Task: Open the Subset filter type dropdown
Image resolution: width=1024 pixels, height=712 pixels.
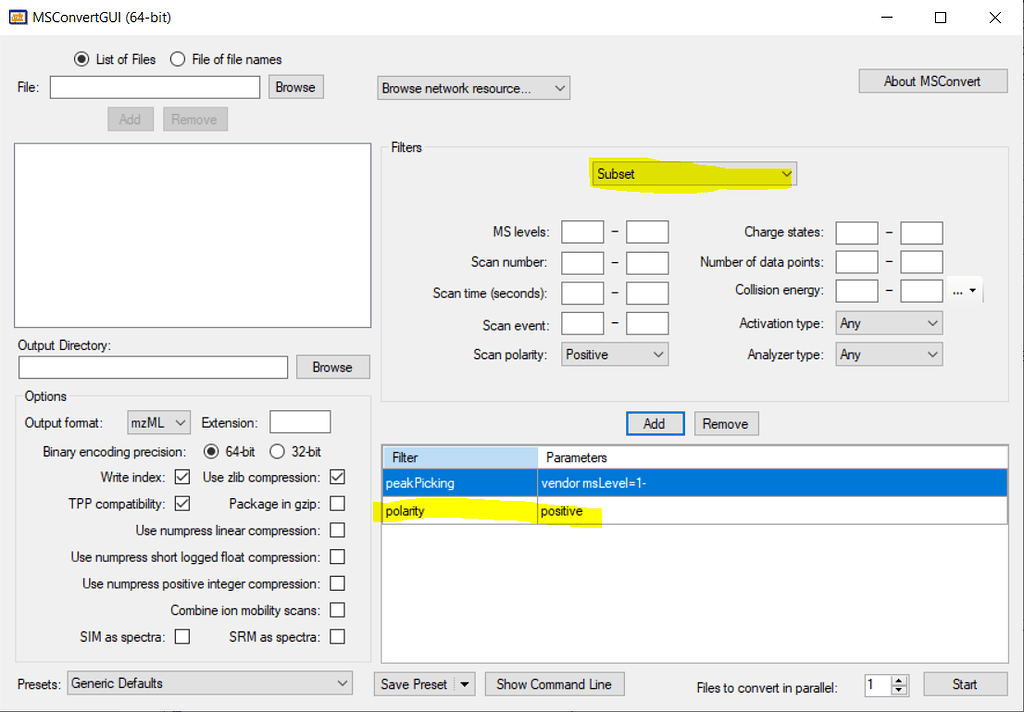Action: pos(694,174)
